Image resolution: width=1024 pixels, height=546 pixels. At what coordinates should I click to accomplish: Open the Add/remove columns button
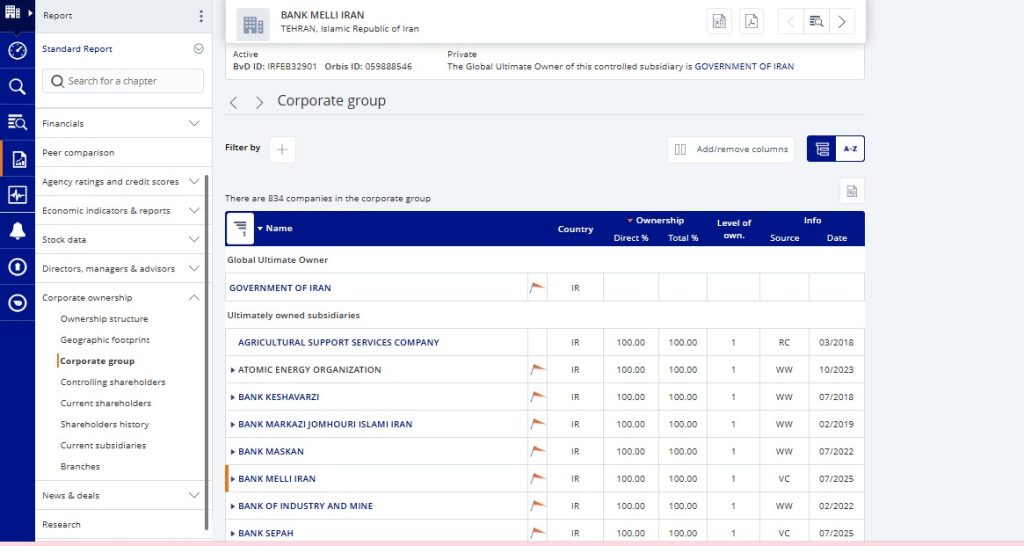pos(731,150)
